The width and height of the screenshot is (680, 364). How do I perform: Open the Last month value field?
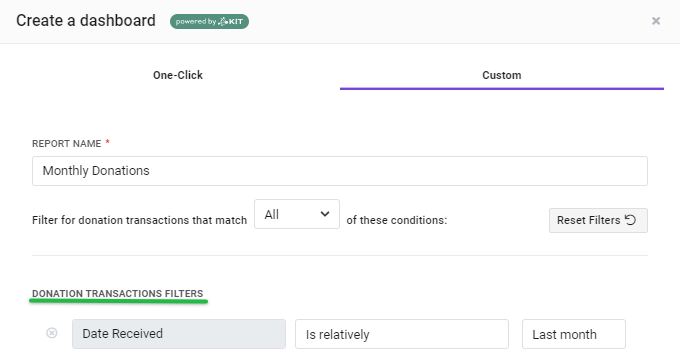(x=574, y=334)
